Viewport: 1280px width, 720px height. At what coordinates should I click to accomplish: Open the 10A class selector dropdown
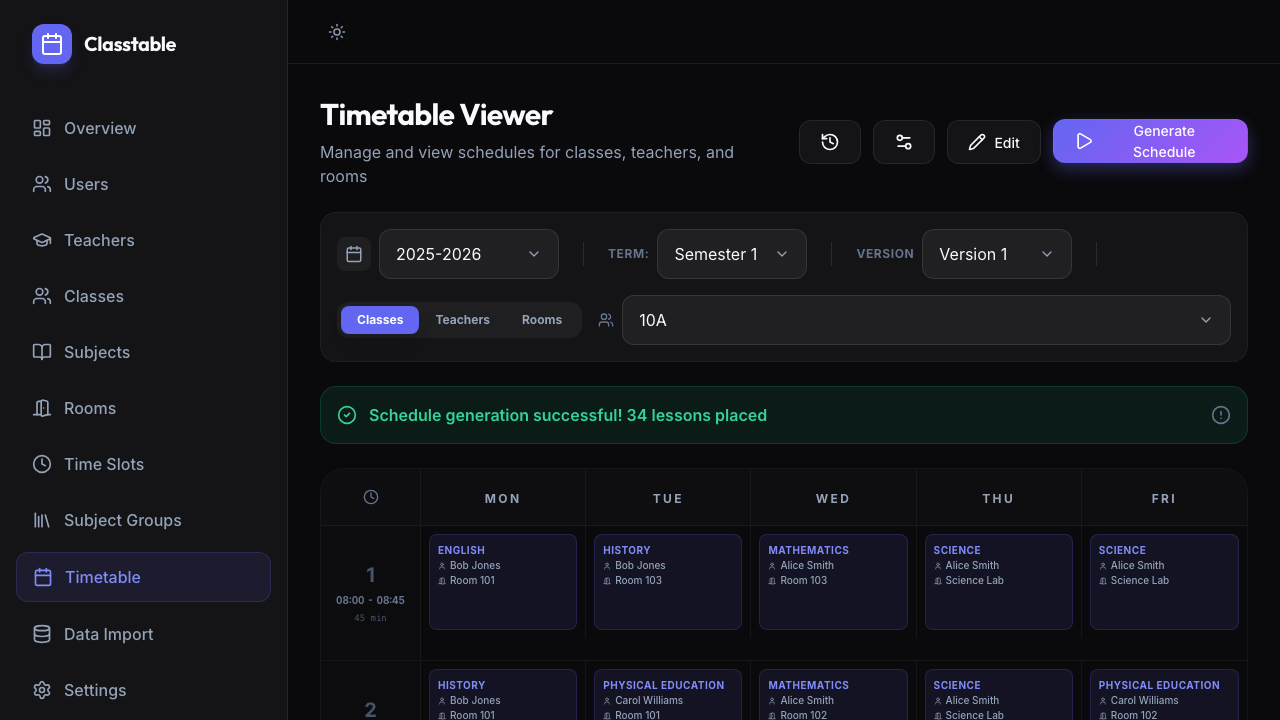coord(926,320)
